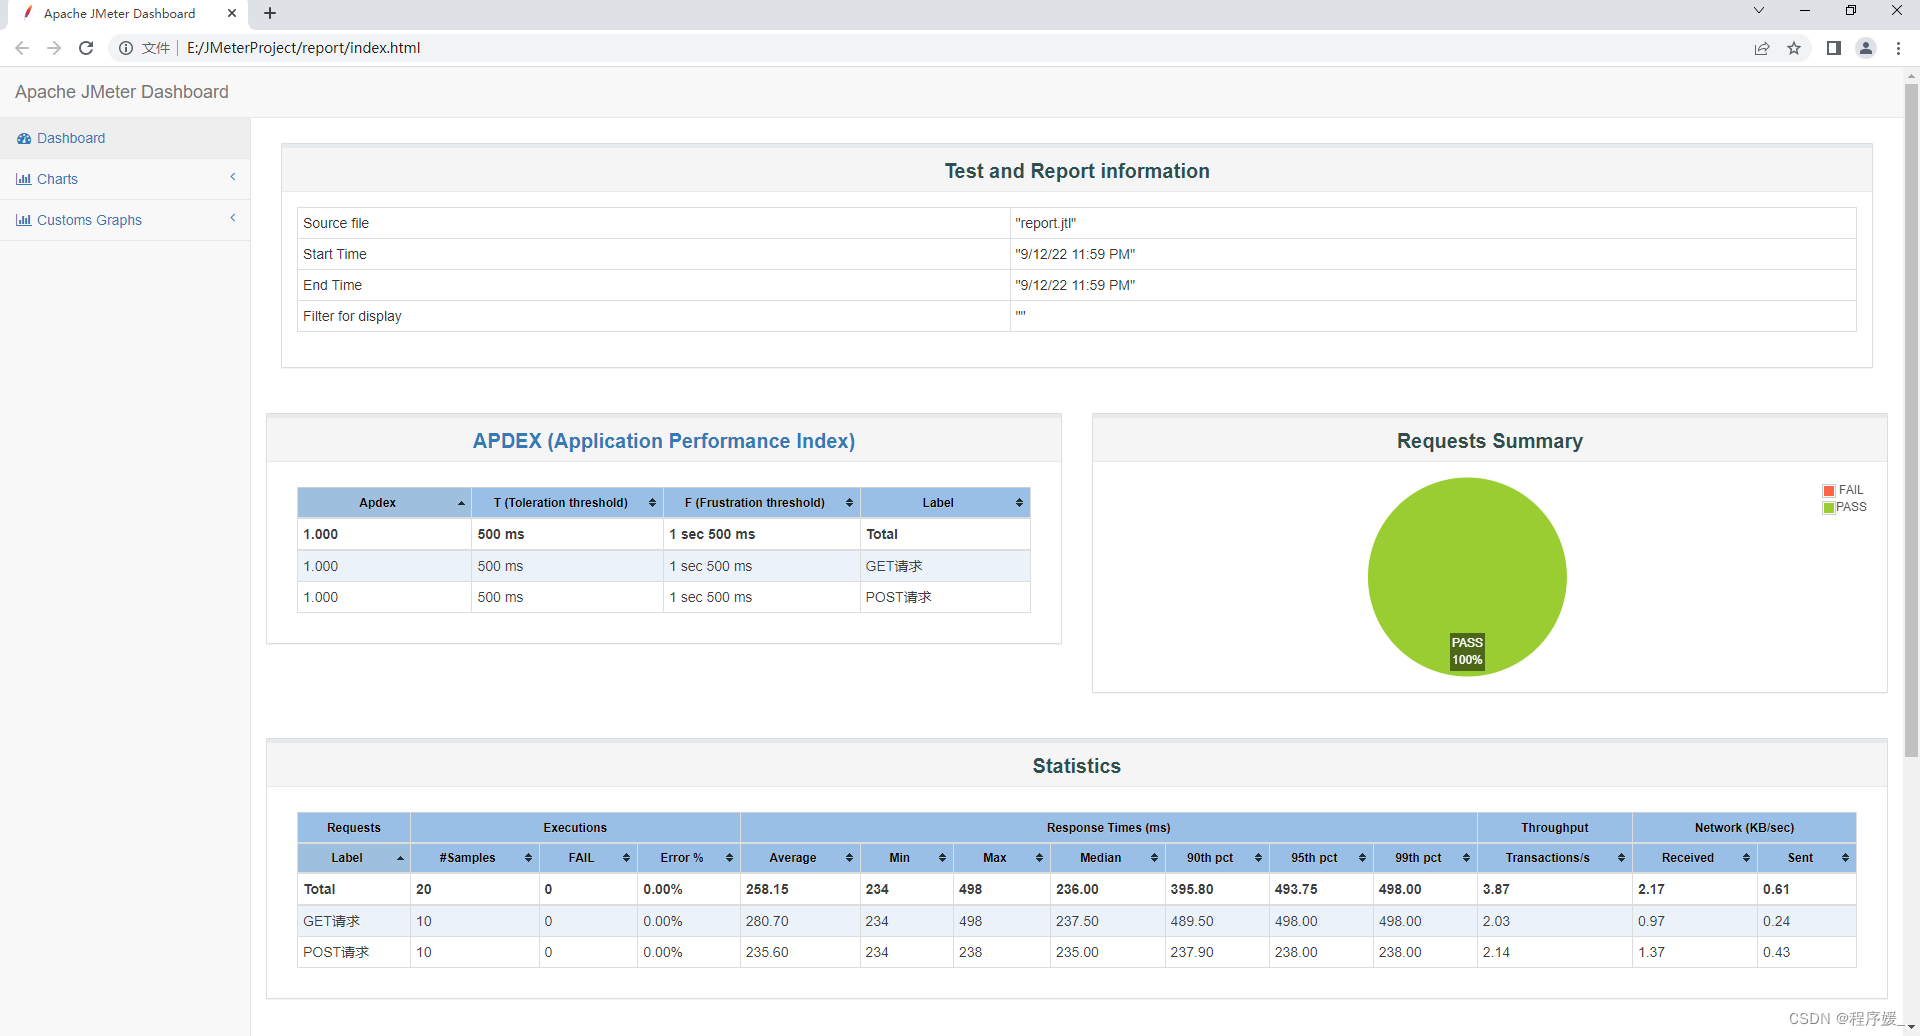Image resolution: width=1920 pixels, height=1036 pixels.
Task: Click Total average value 258.15
Action: 767,889
